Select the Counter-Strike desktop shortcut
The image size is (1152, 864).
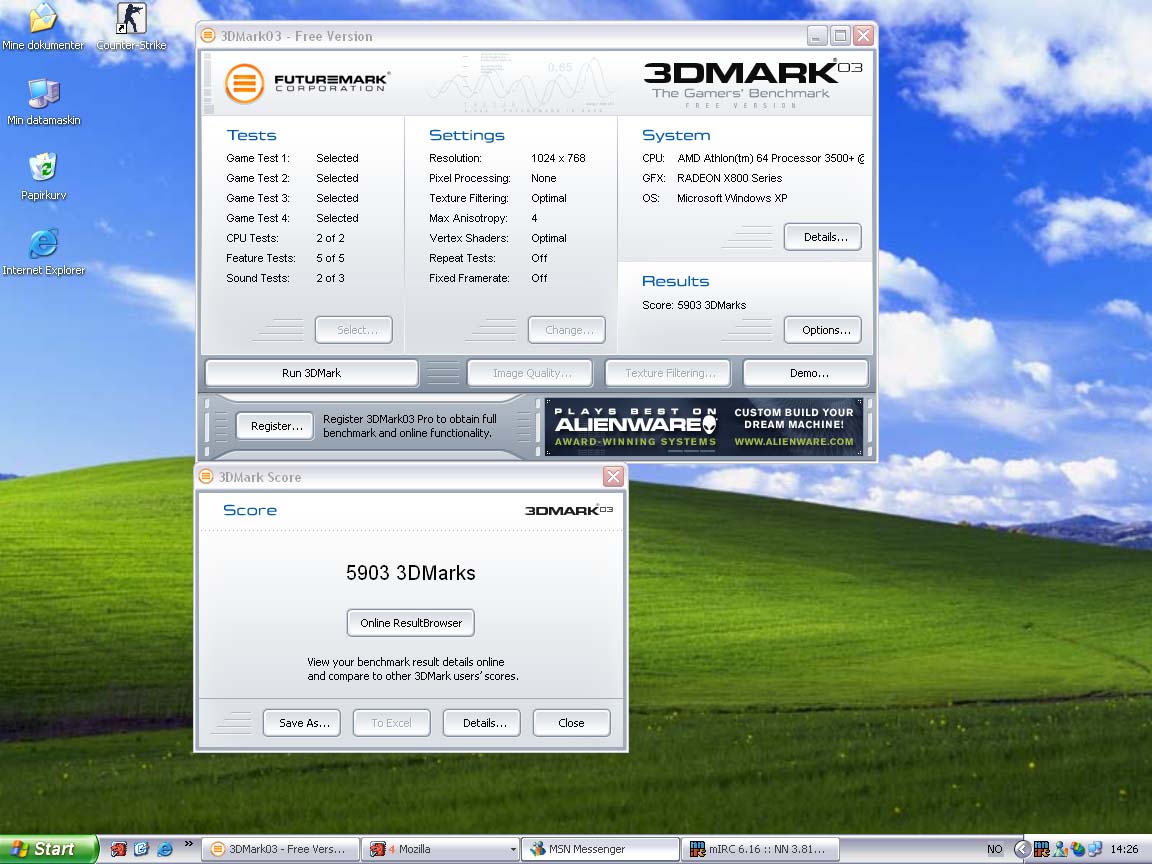(x=132, y=26)
